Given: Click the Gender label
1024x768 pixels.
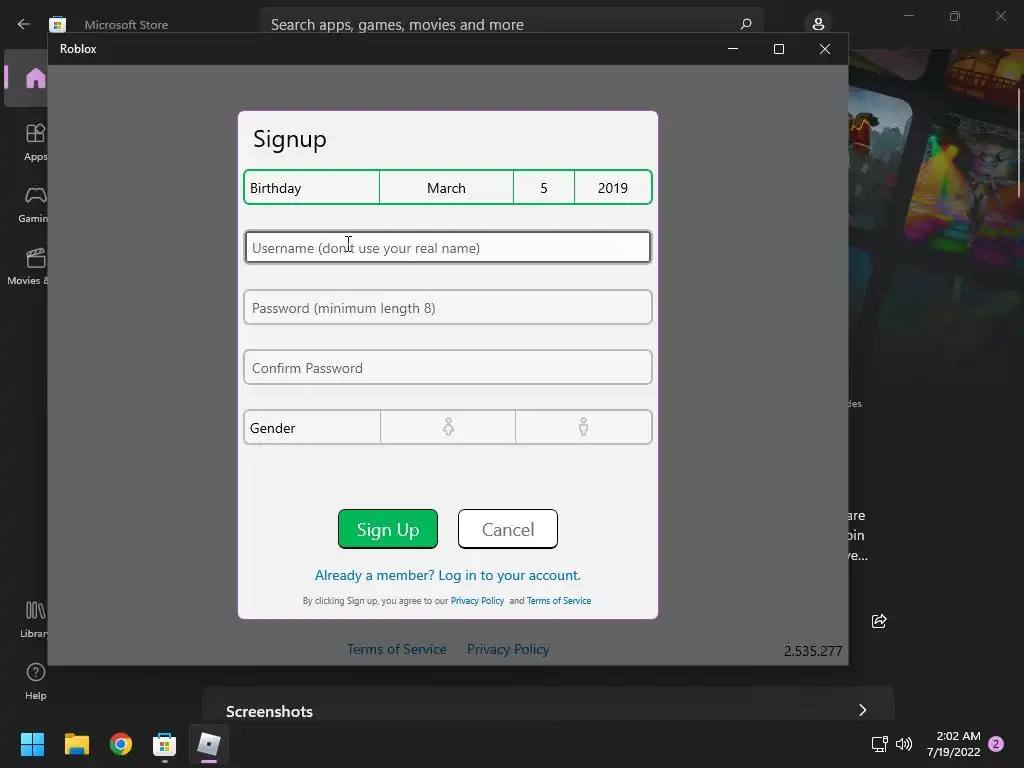Looking at the screenshot, I should 272,428.
